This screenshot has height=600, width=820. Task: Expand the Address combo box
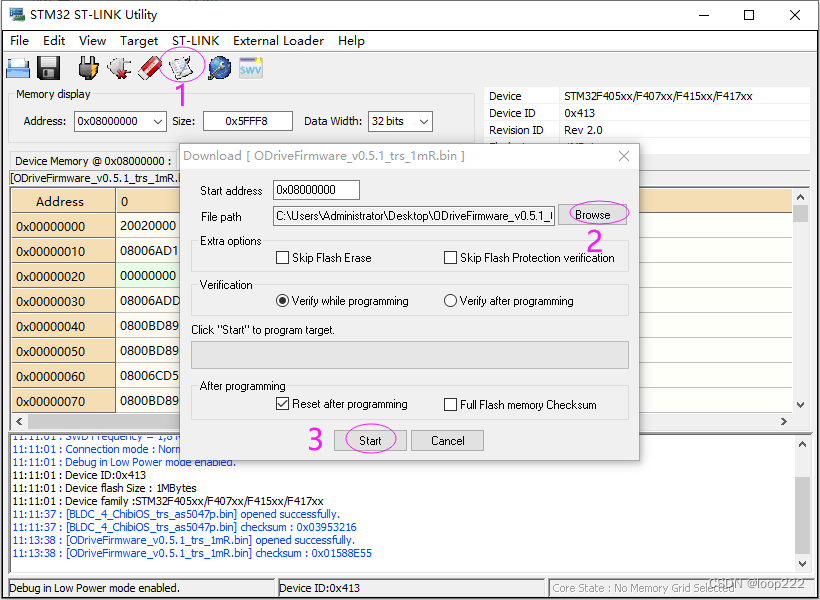(x=158, y=121)
